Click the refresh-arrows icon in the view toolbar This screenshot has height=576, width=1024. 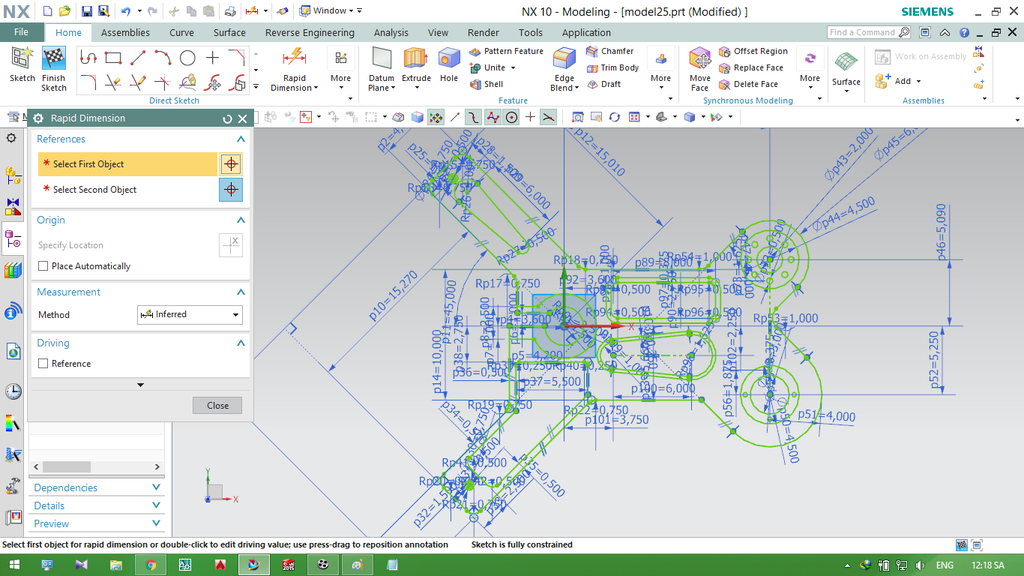coord(614,118)
